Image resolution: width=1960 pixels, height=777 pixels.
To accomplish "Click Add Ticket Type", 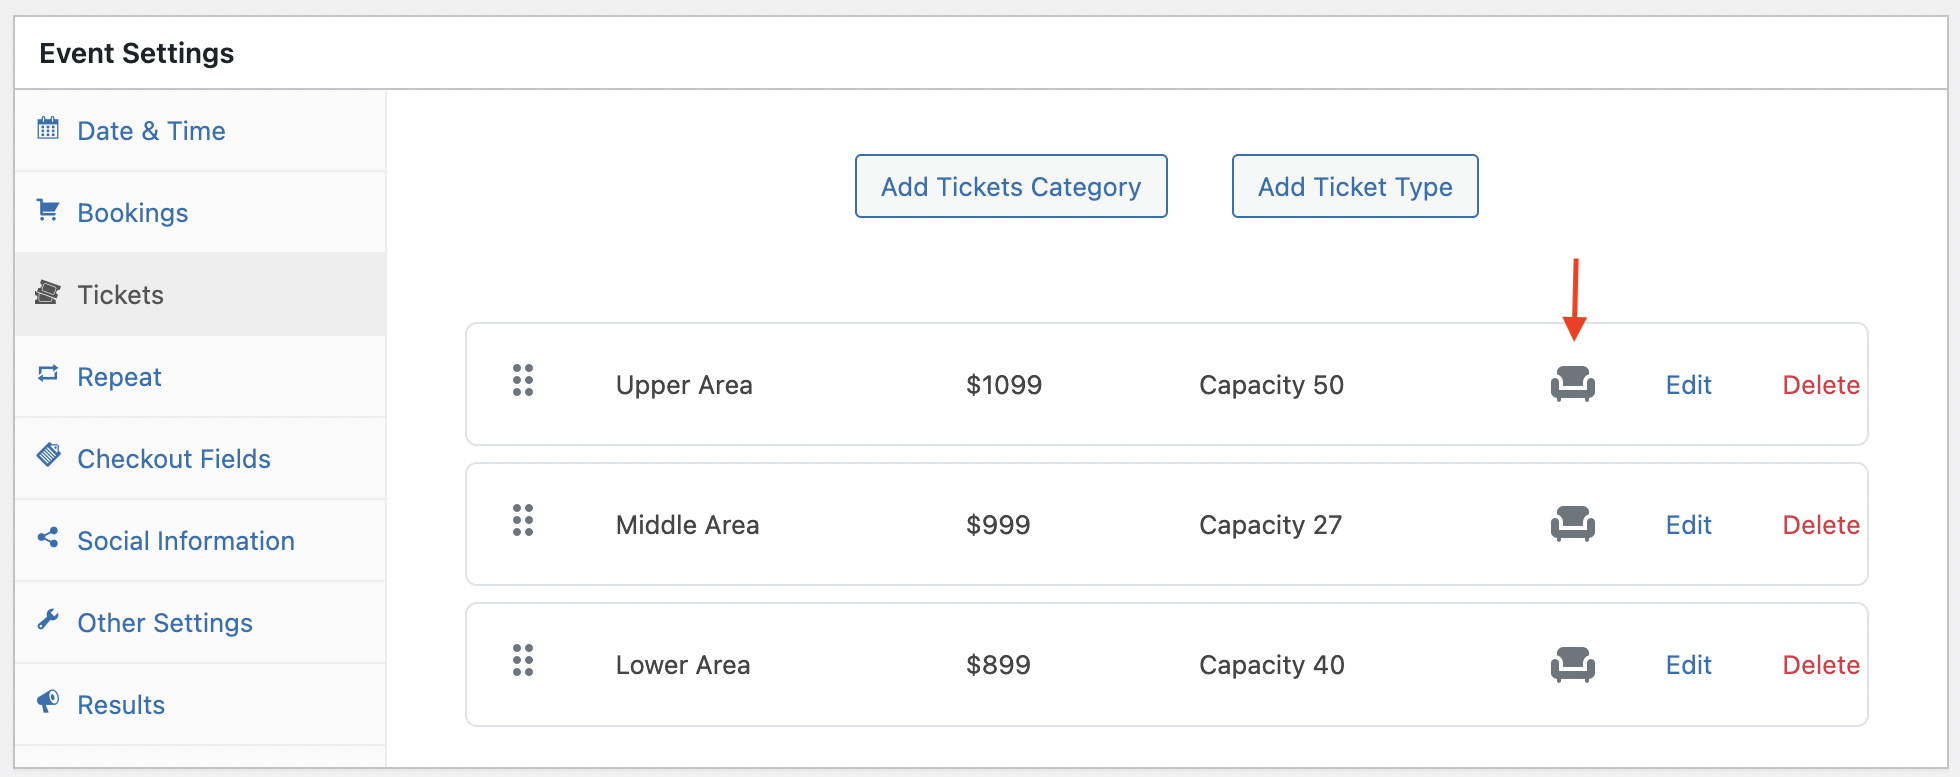I will tap(1355, 186).
